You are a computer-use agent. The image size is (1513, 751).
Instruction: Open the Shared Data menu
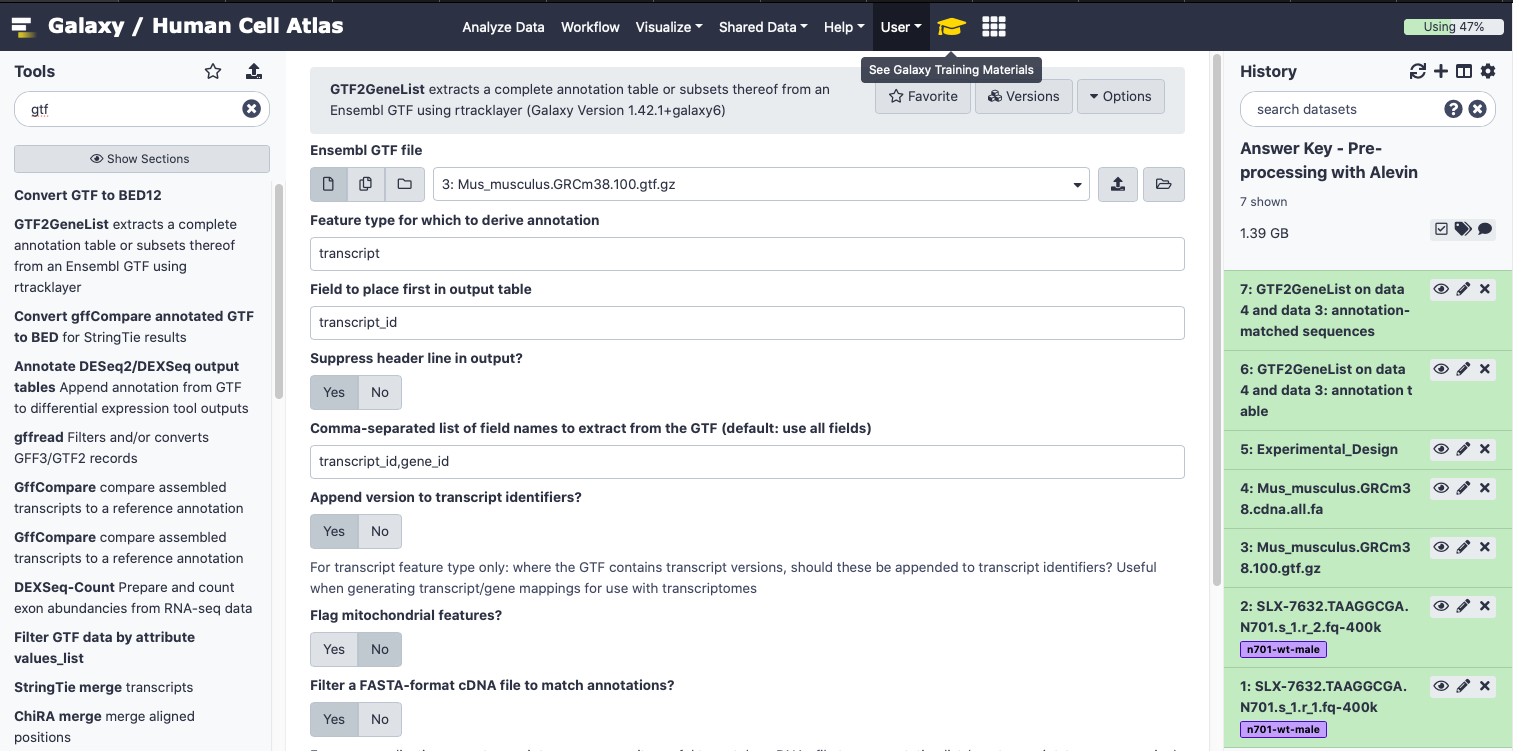(x=763, y=27)
